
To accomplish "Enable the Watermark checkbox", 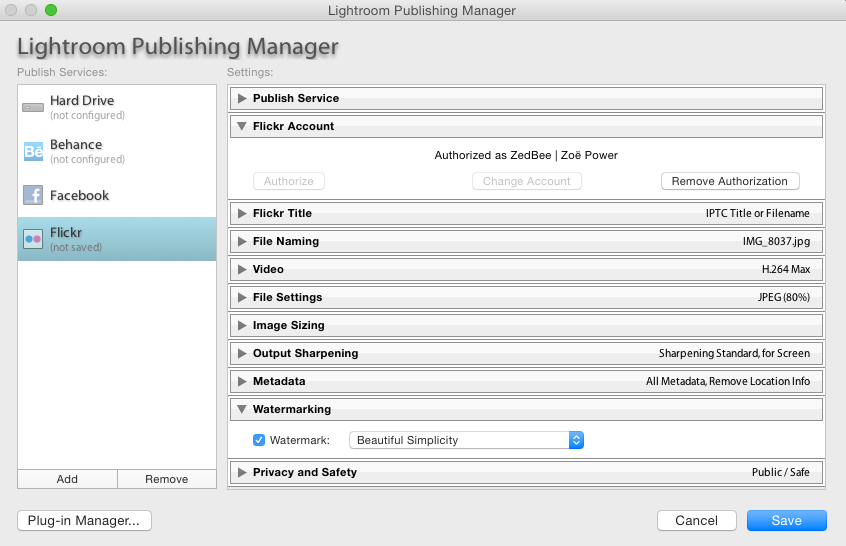I will click(259, 440).
